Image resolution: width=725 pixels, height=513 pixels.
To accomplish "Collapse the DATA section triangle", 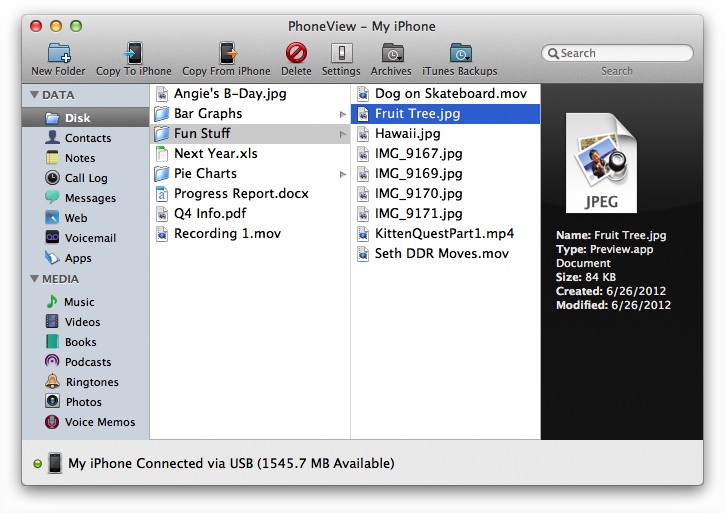I will [x=34, y=95].
